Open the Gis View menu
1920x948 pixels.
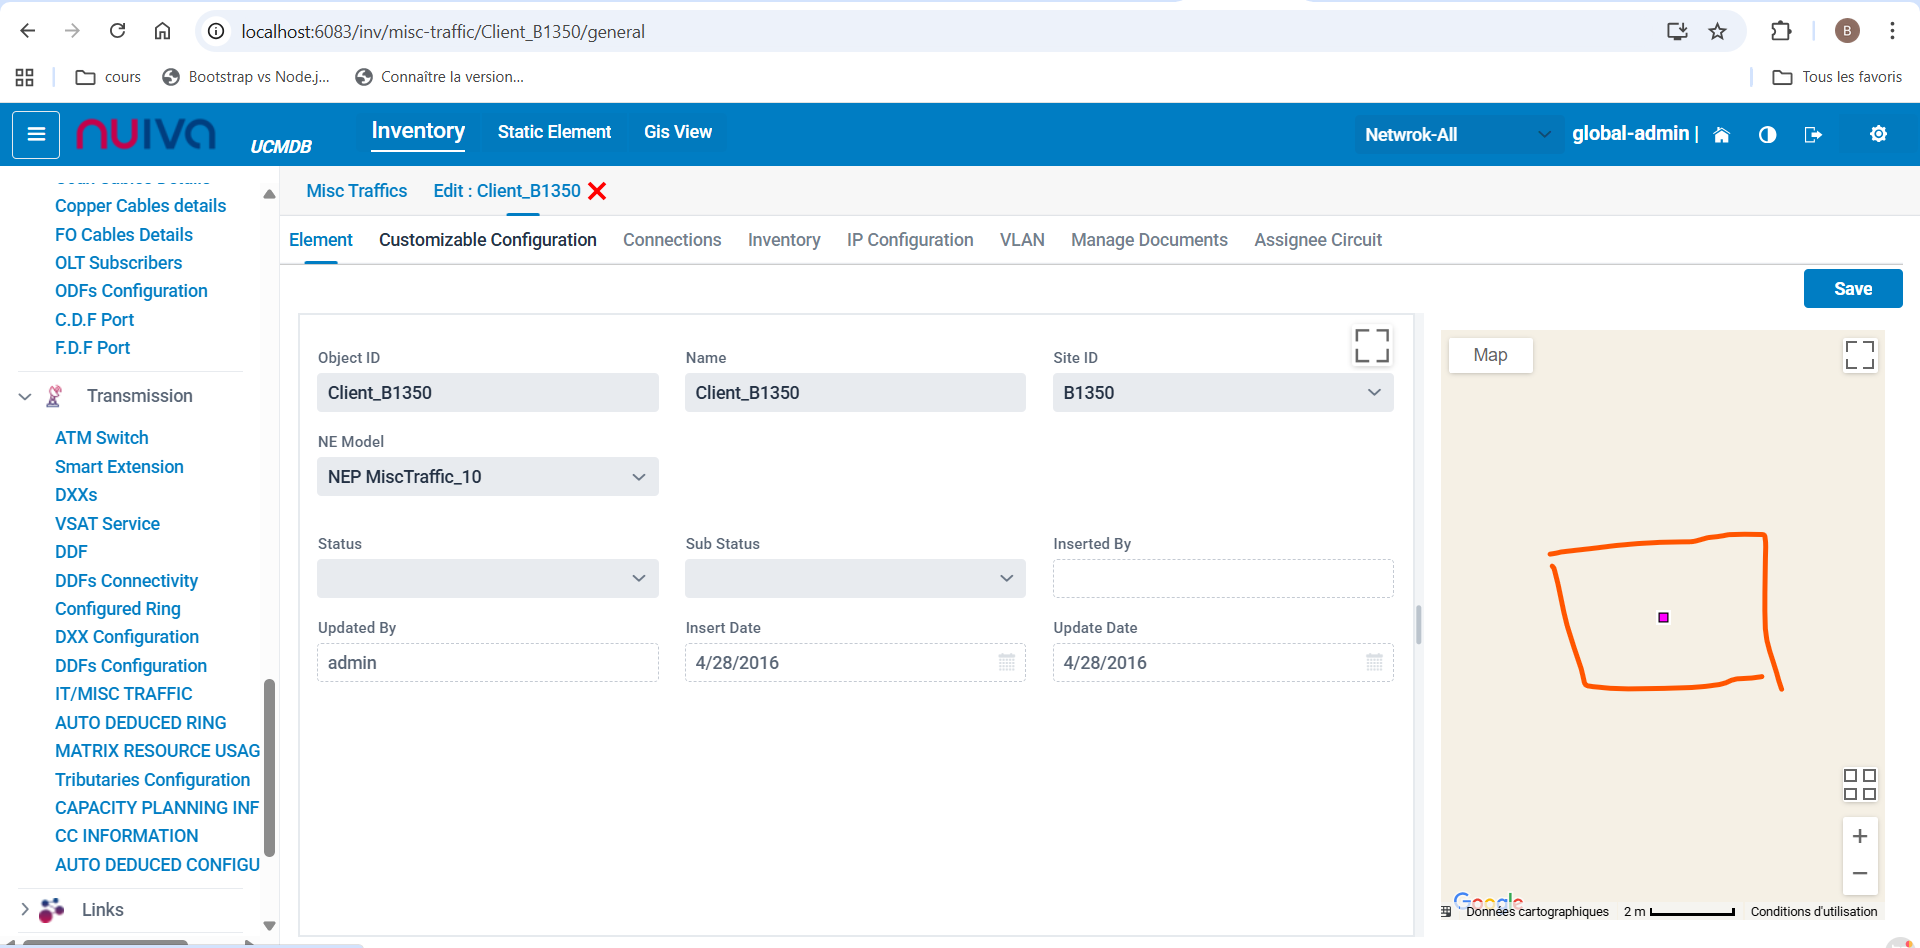[x=677, y=132]
